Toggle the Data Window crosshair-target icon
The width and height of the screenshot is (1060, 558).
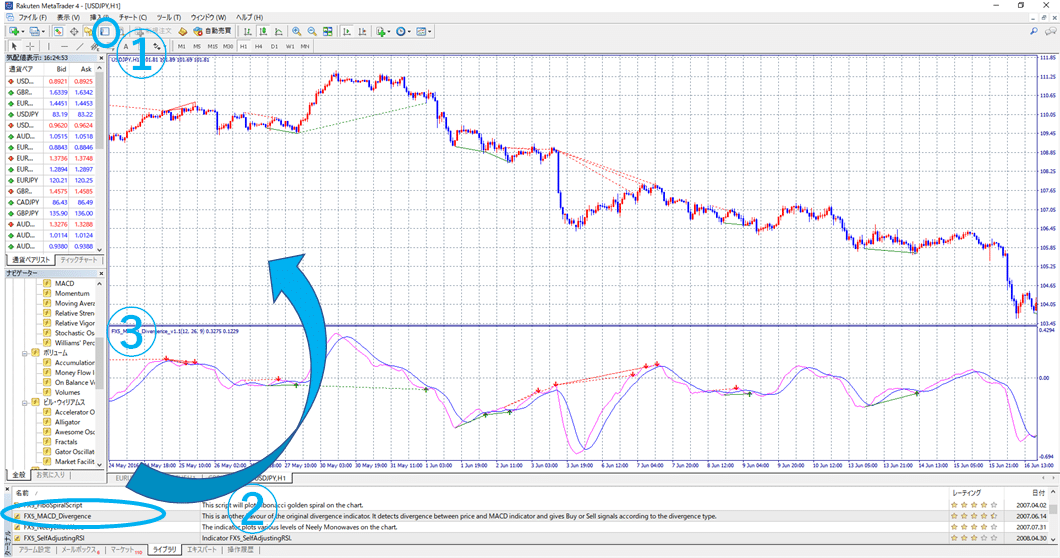point(74,31)
